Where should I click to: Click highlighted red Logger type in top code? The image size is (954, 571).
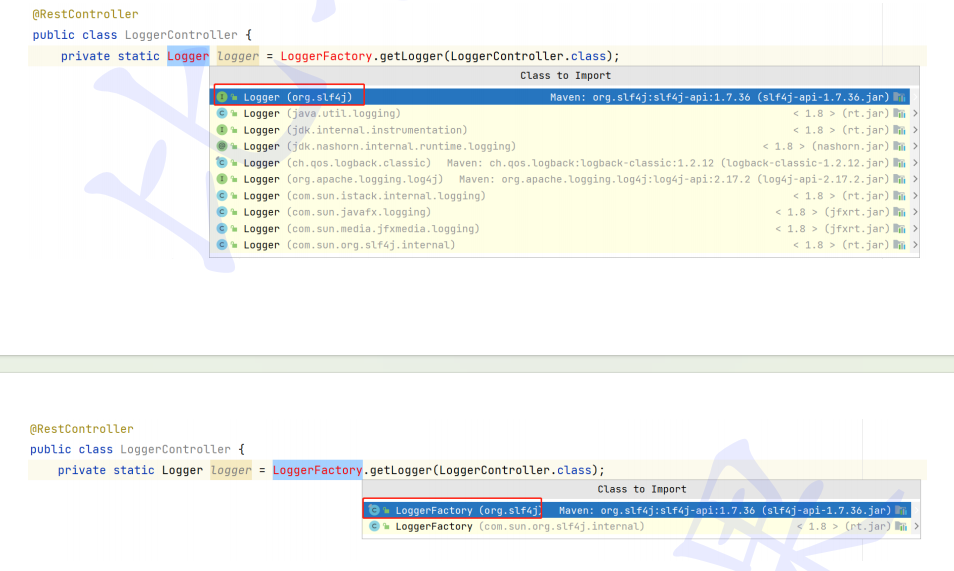(188, 56)
